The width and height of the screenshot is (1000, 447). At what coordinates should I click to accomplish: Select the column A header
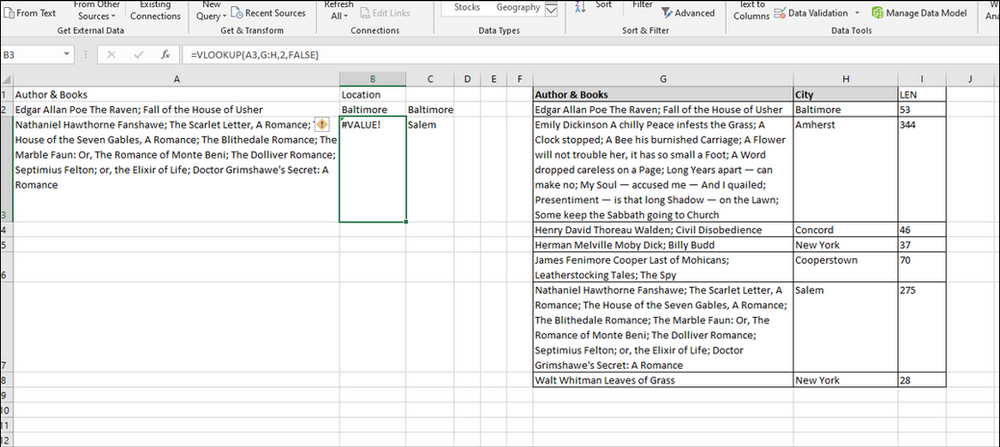click(176, 79)
